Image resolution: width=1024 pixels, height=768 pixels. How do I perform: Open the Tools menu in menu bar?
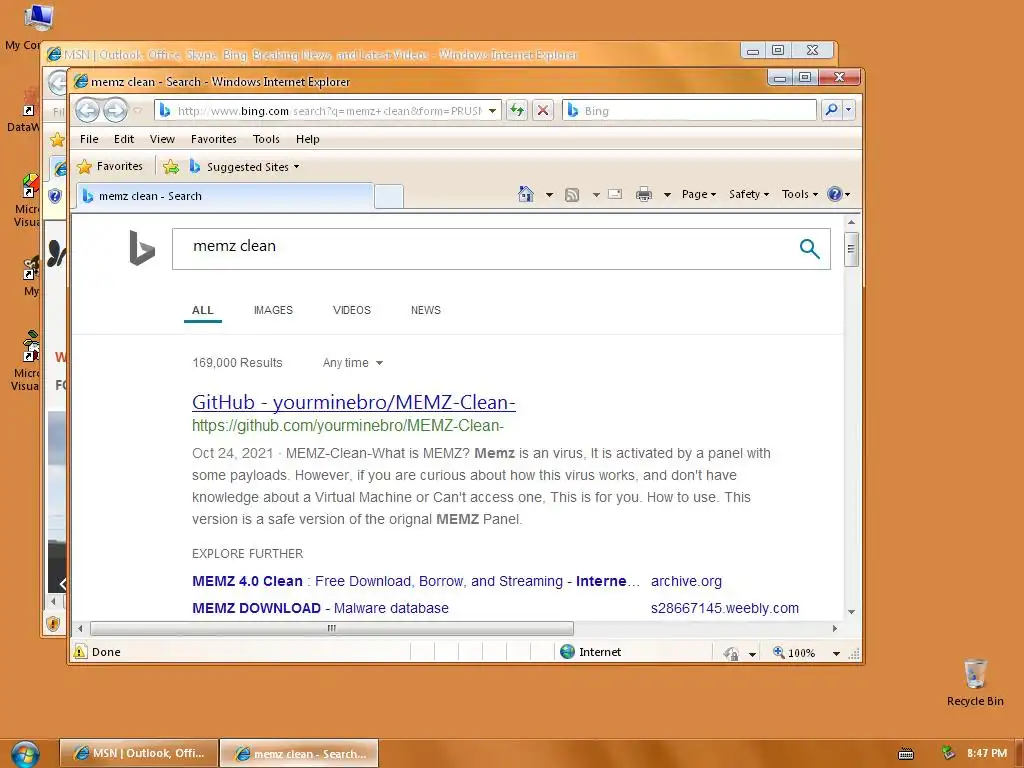266,138
